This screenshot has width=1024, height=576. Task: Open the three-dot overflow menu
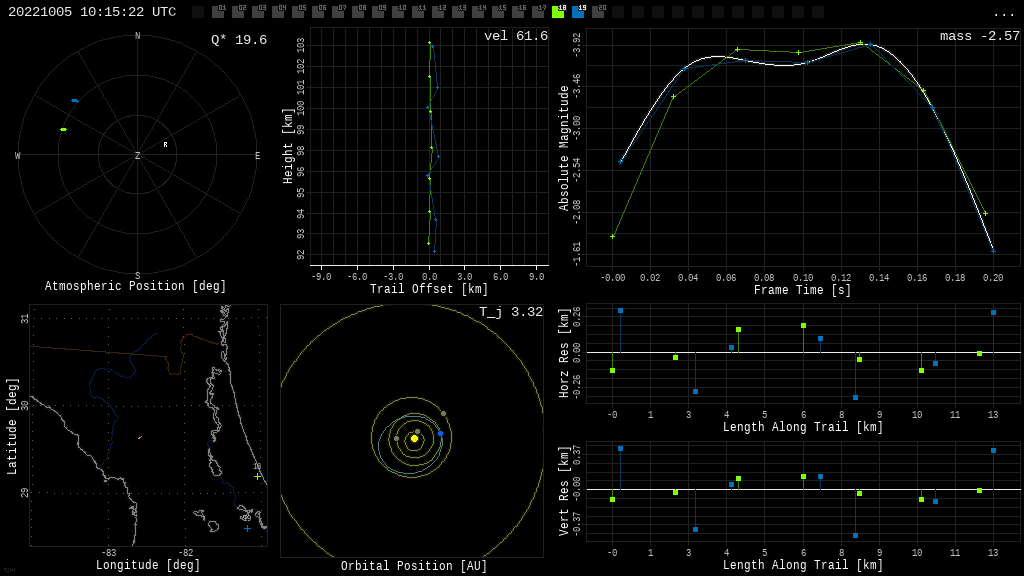click(1003, 13)
